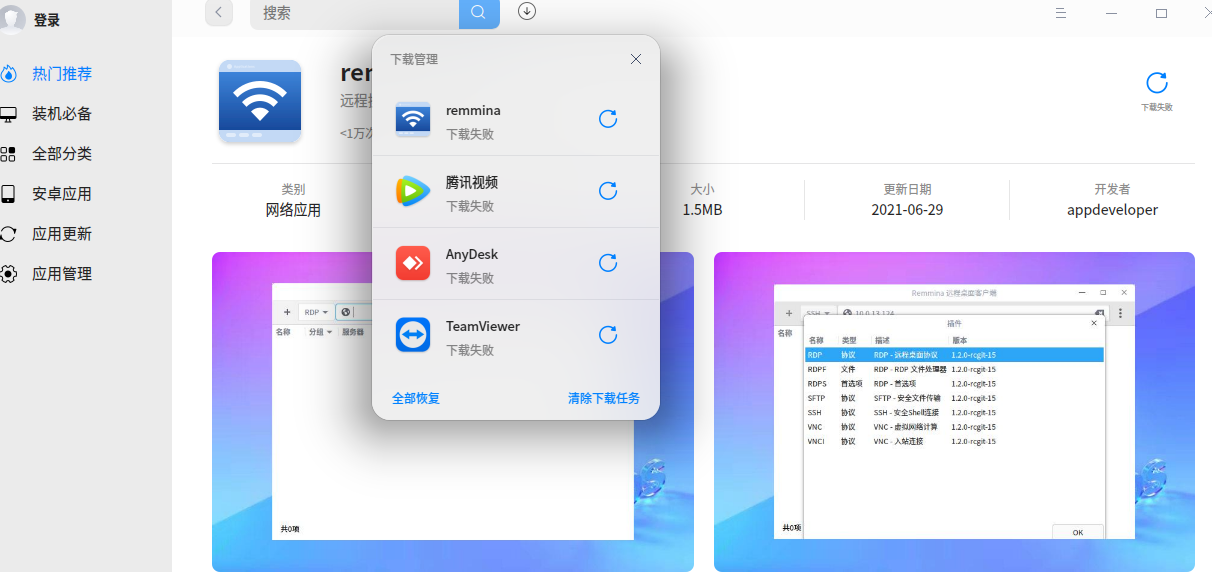Retry the remmina download
This screenshot has width=1212, height=572.
click(607, 119)
